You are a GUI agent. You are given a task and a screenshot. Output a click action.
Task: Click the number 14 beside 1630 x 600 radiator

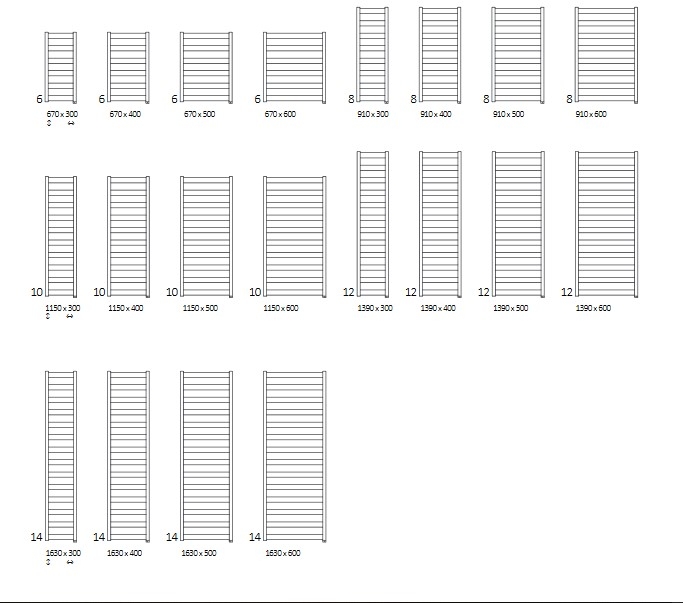click(255, 537)
